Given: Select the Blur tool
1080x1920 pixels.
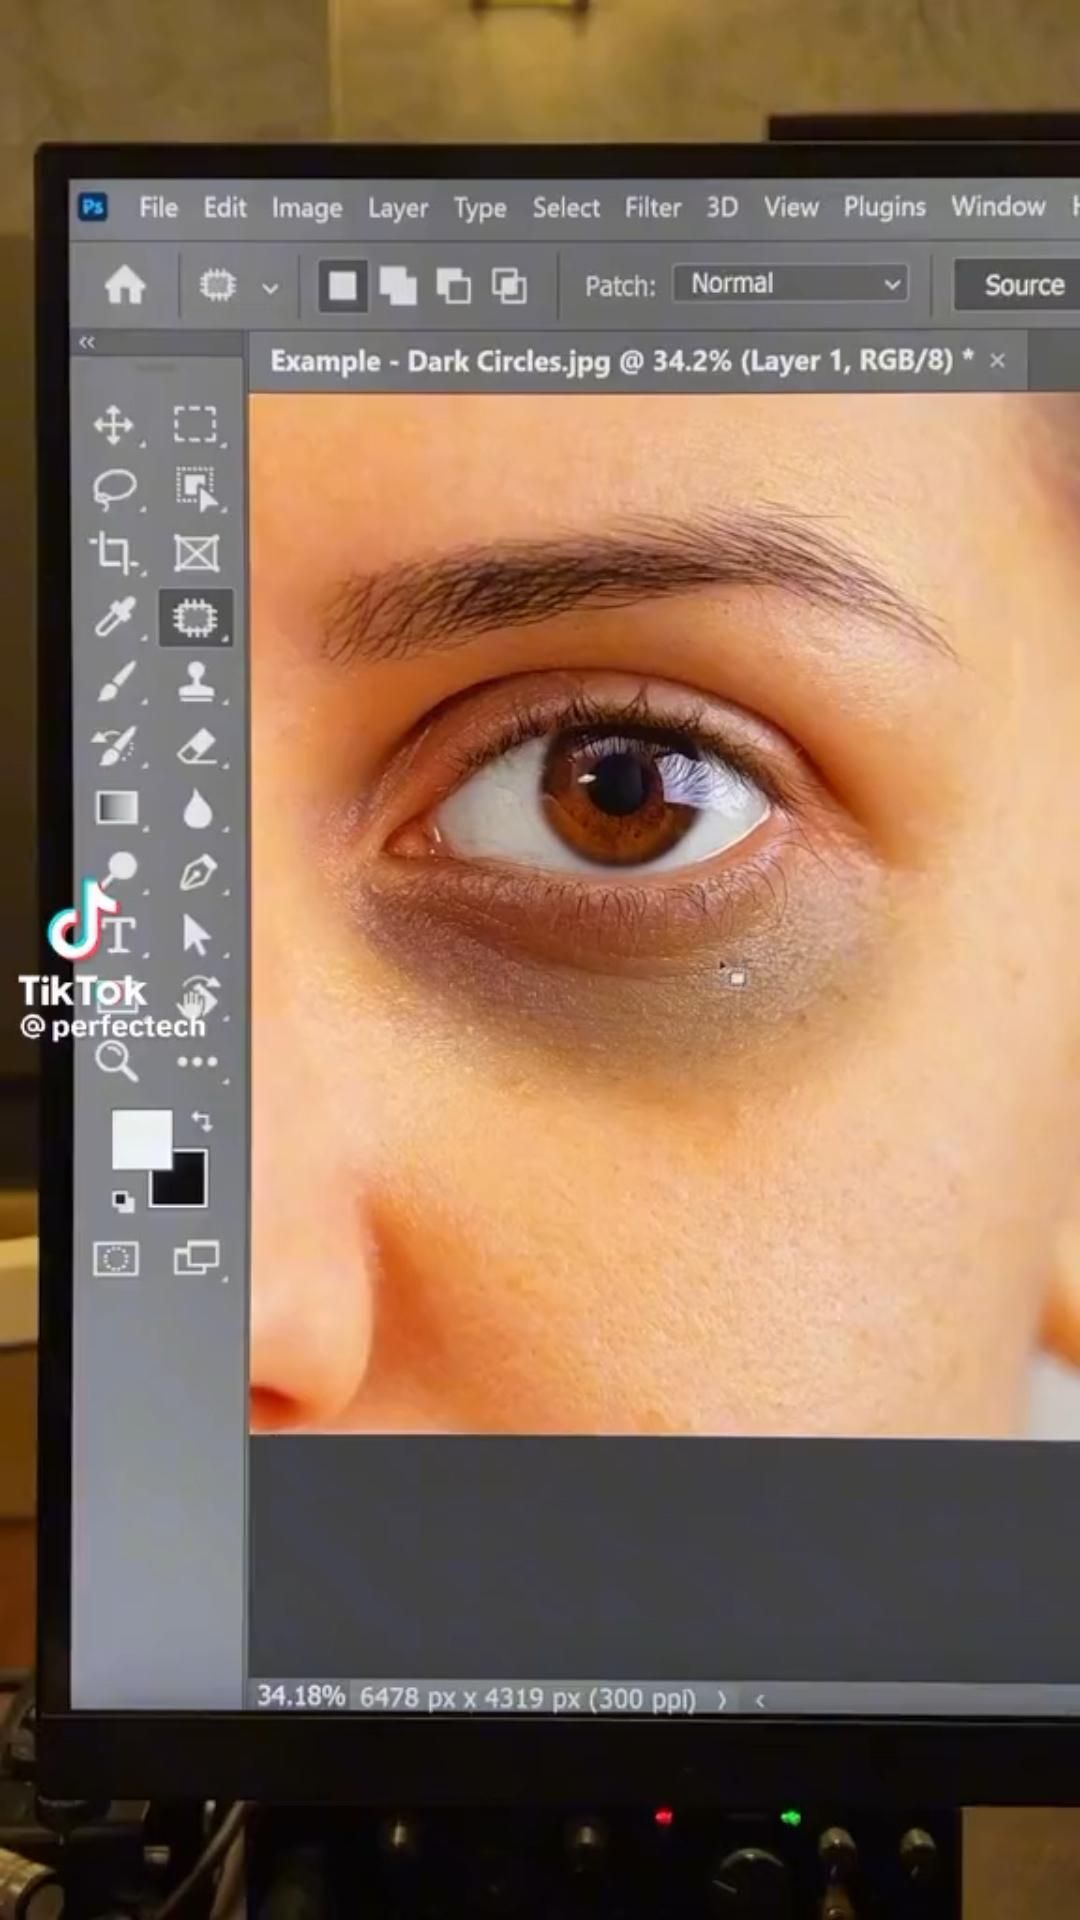Looking at the screenshot, I should coord(197,809).
